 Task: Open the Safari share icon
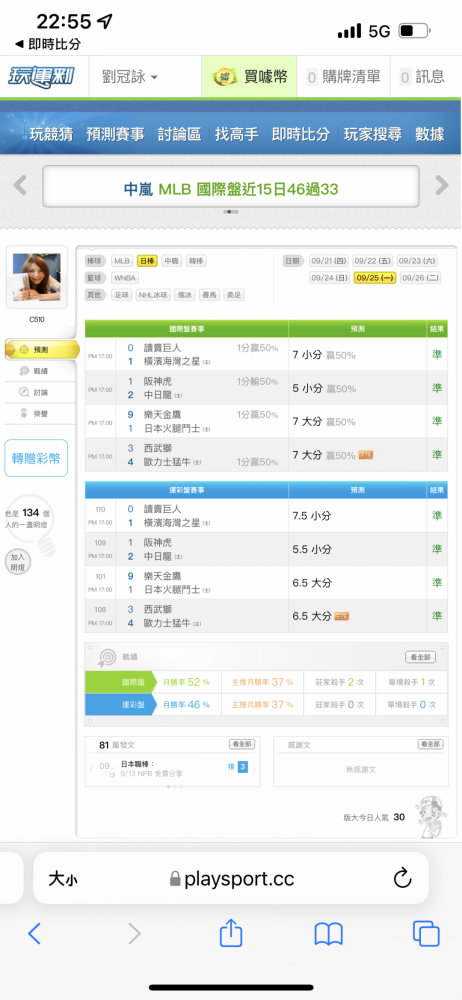[x=231, y=934]
